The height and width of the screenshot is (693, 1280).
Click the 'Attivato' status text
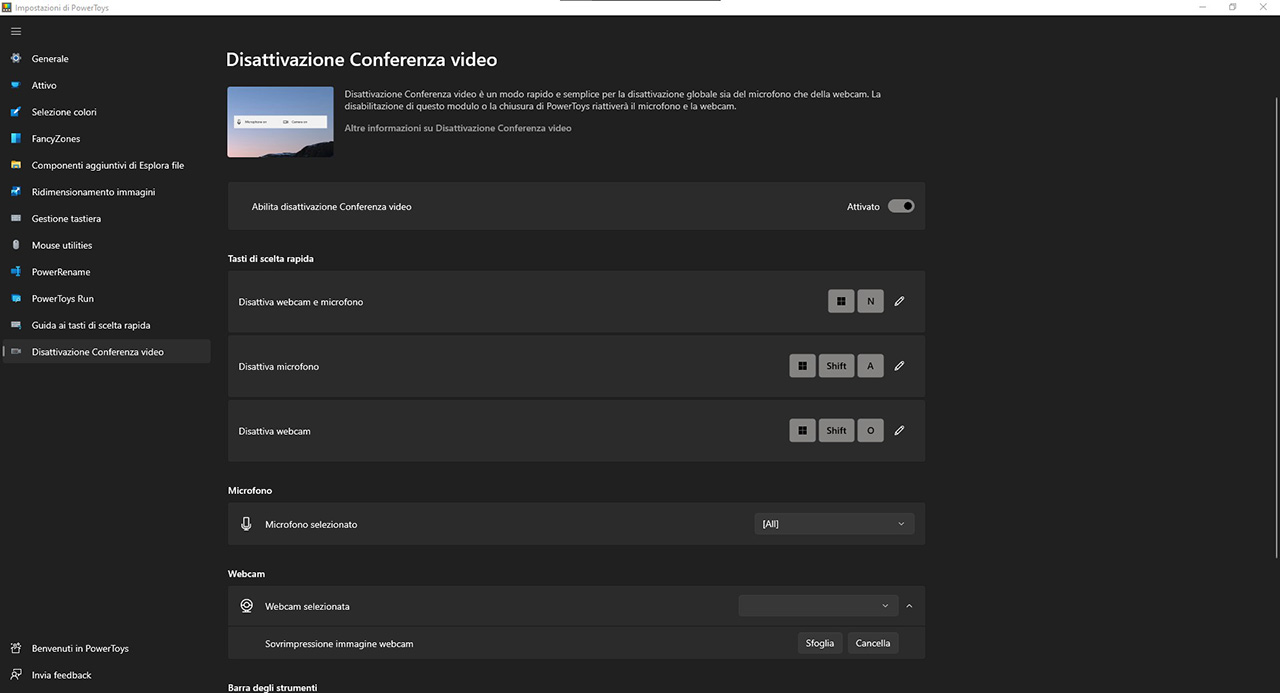click(863, 207)
